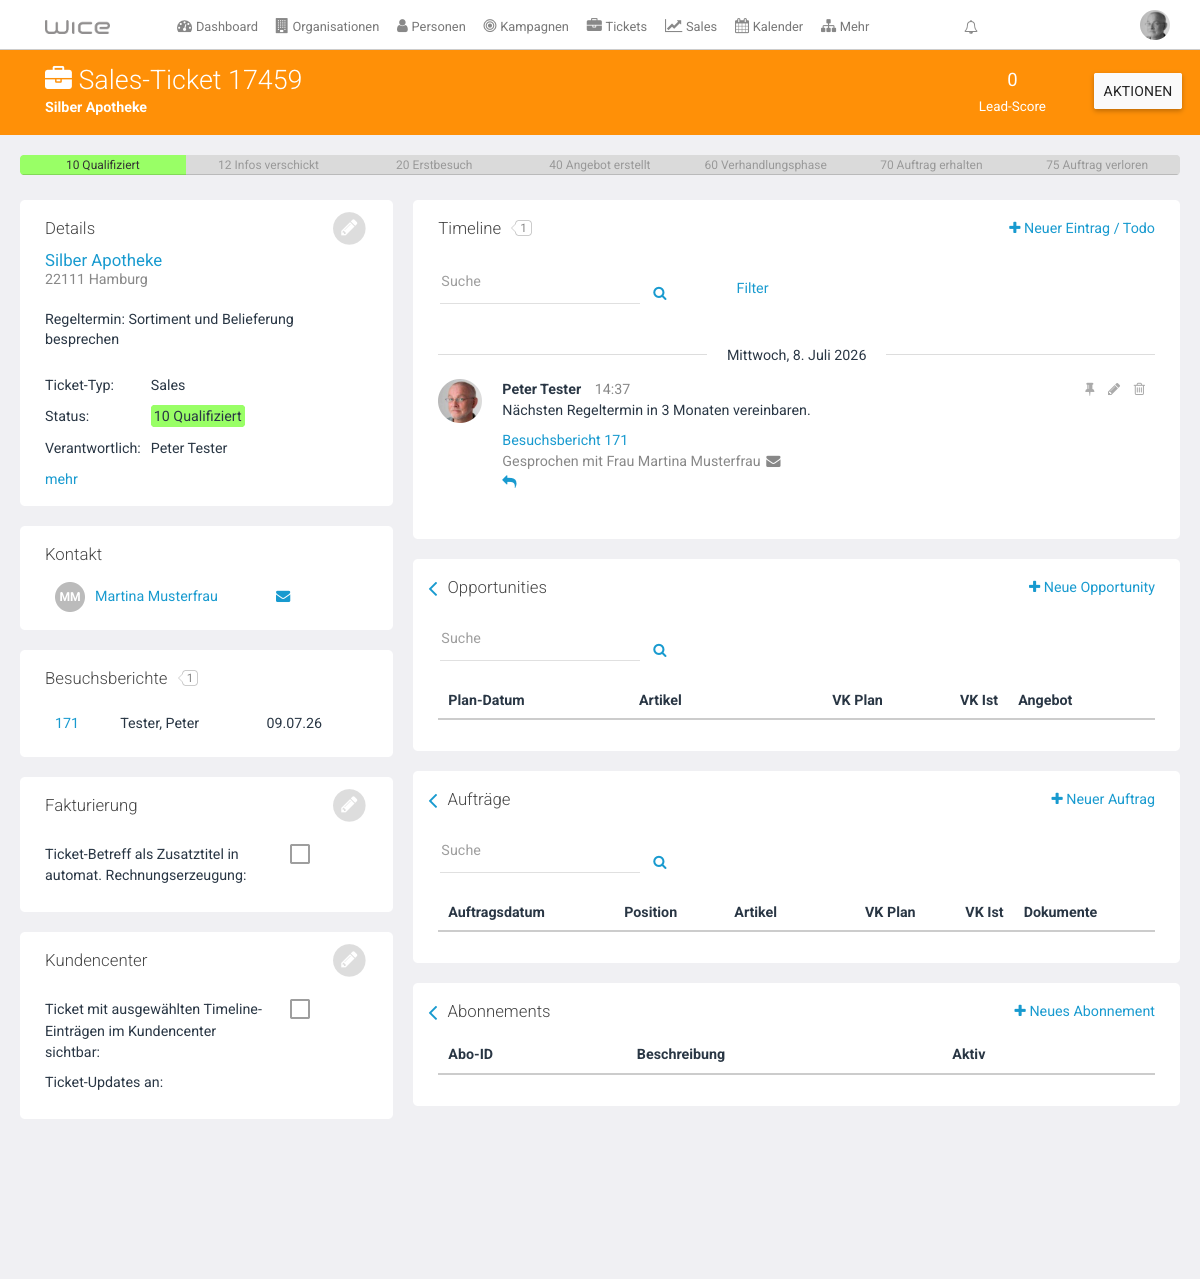This screenshot has width=1200, height=1279.
Task: Collapse the Aufträge section chevron
Action: [x=433, y=801]
